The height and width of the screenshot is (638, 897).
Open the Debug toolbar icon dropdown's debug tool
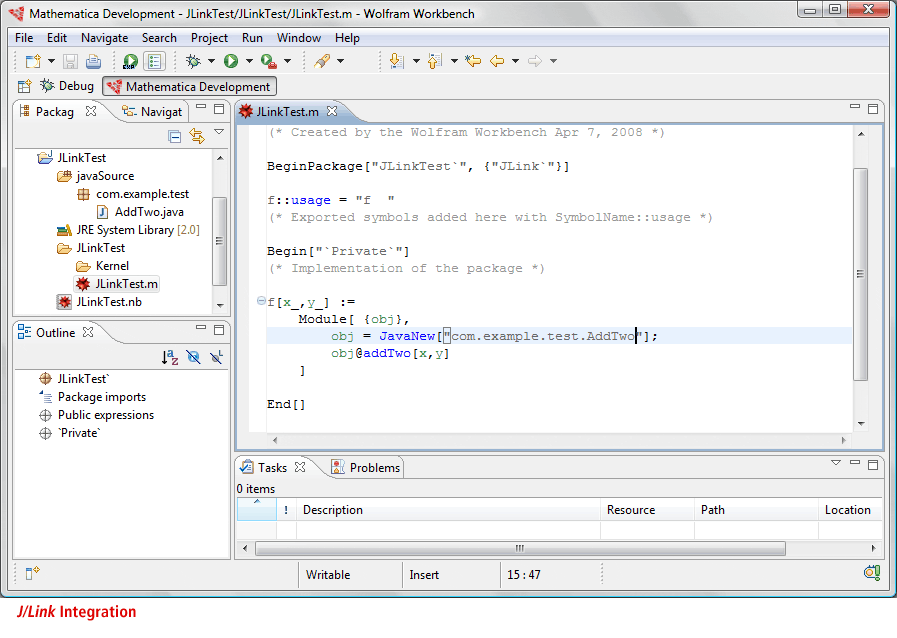(210, 61)
